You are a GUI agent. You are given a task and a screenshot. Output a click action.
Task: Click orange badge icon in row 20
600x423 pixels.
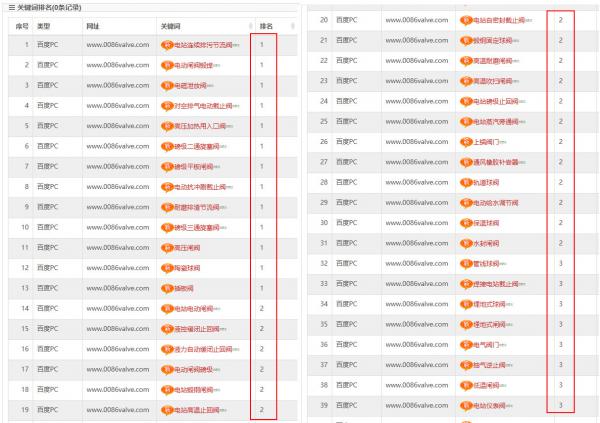click(466, 20)
